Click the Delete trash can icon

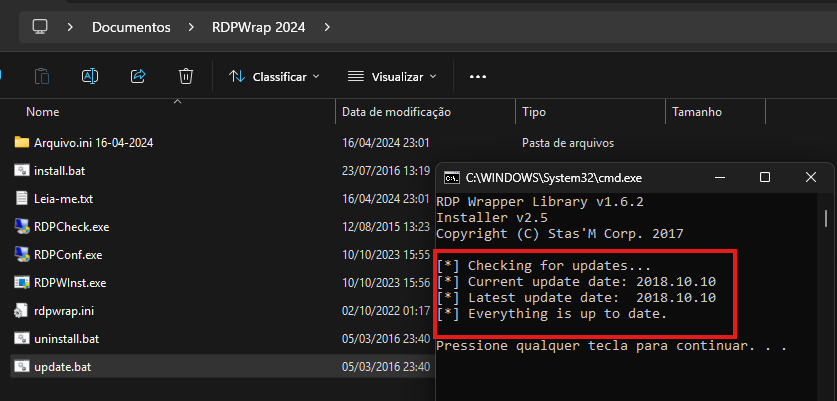186,76
